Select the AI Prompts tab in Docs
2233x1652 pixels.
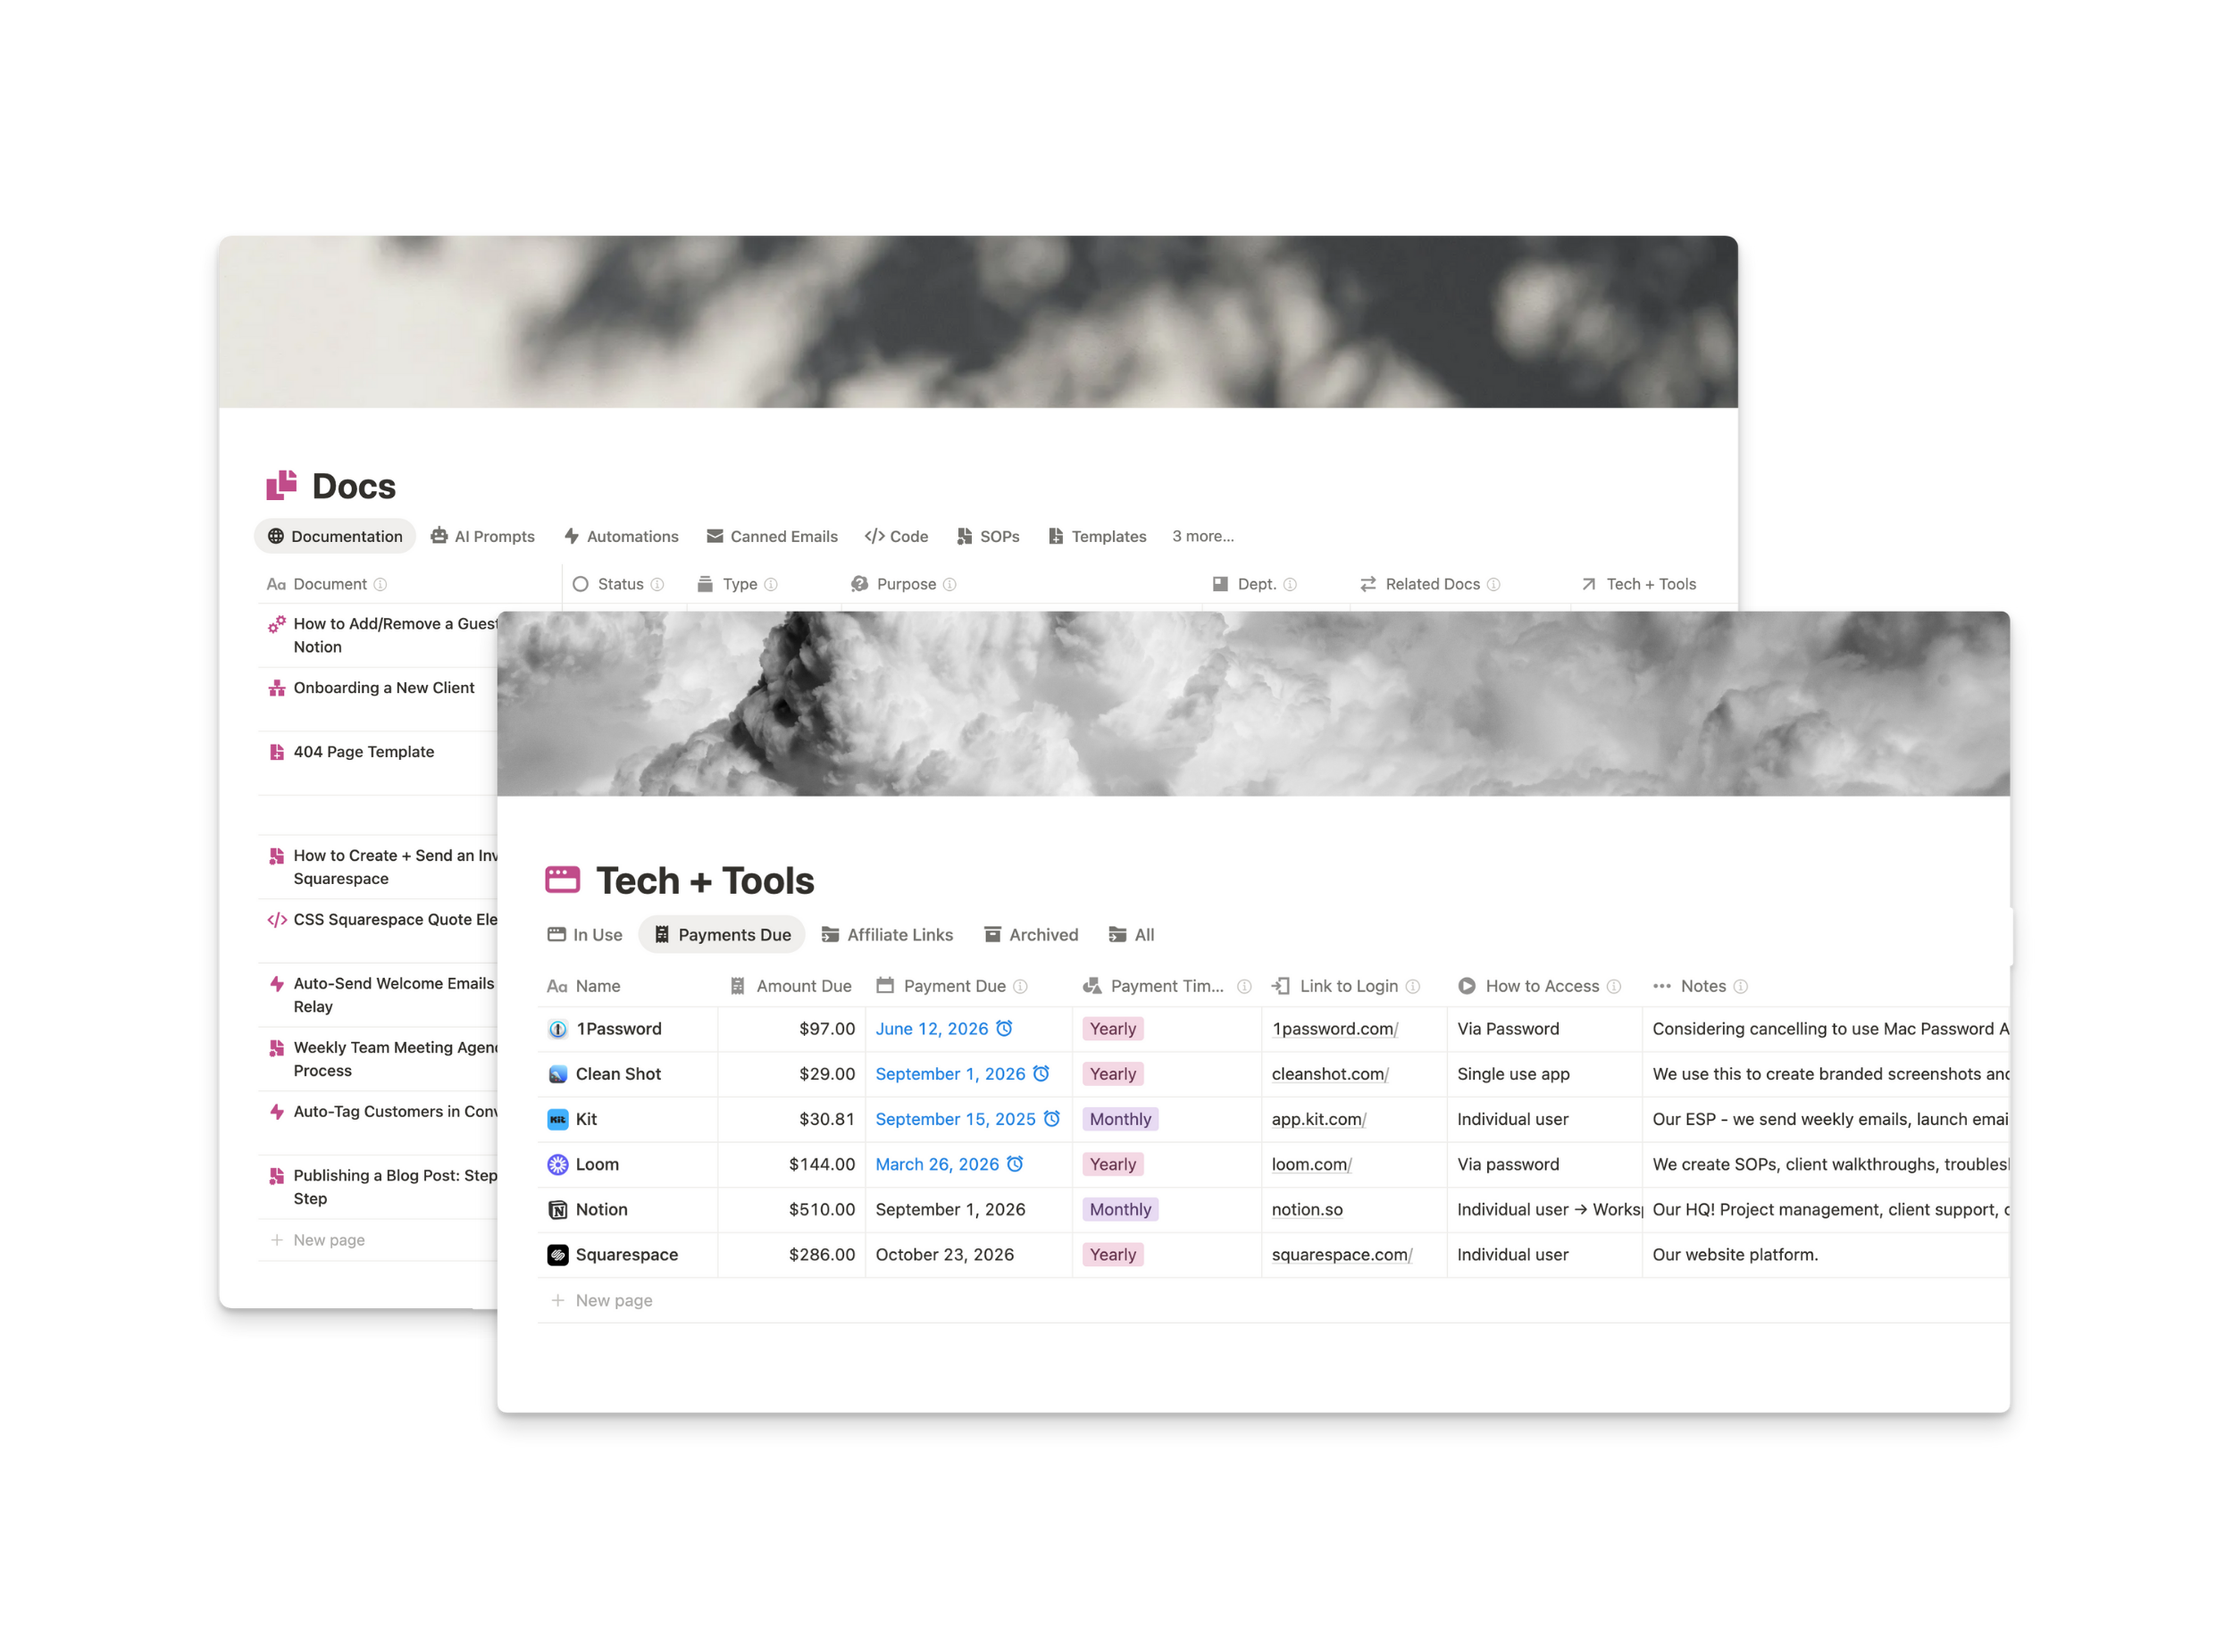tap(483, 536)
